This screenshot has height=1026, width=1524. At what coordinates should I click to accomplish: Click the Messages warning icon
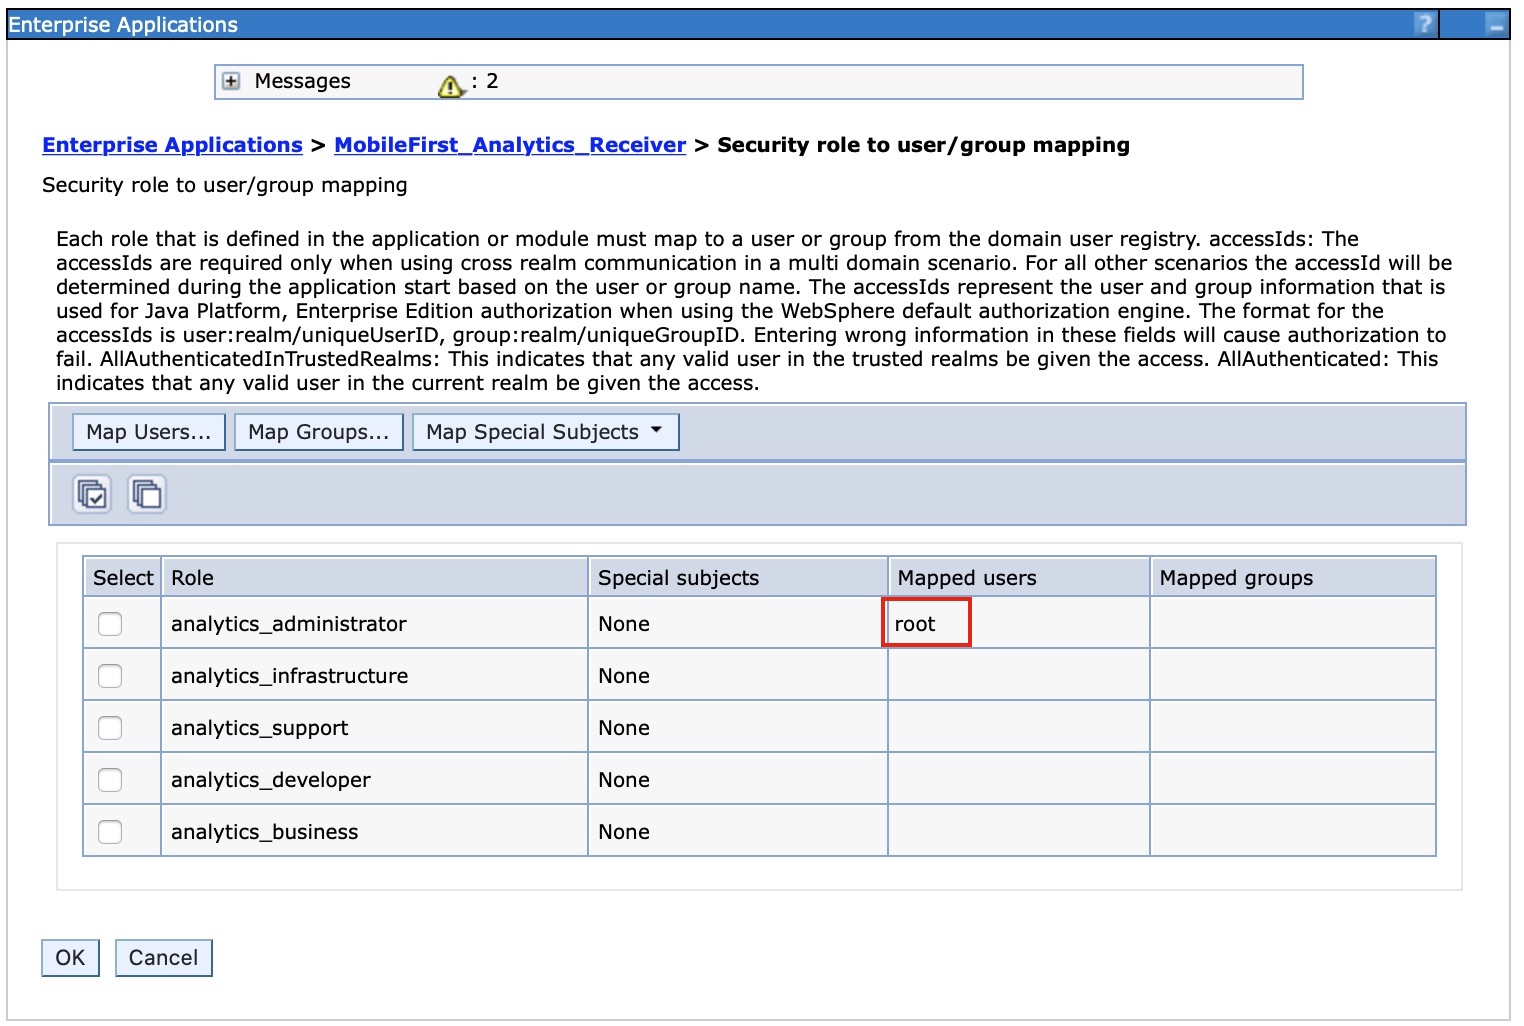451,86
